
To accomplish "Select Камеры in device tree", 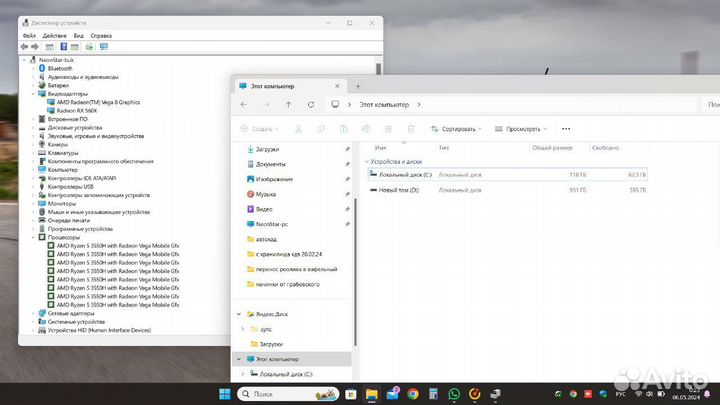I will [57, 145].
